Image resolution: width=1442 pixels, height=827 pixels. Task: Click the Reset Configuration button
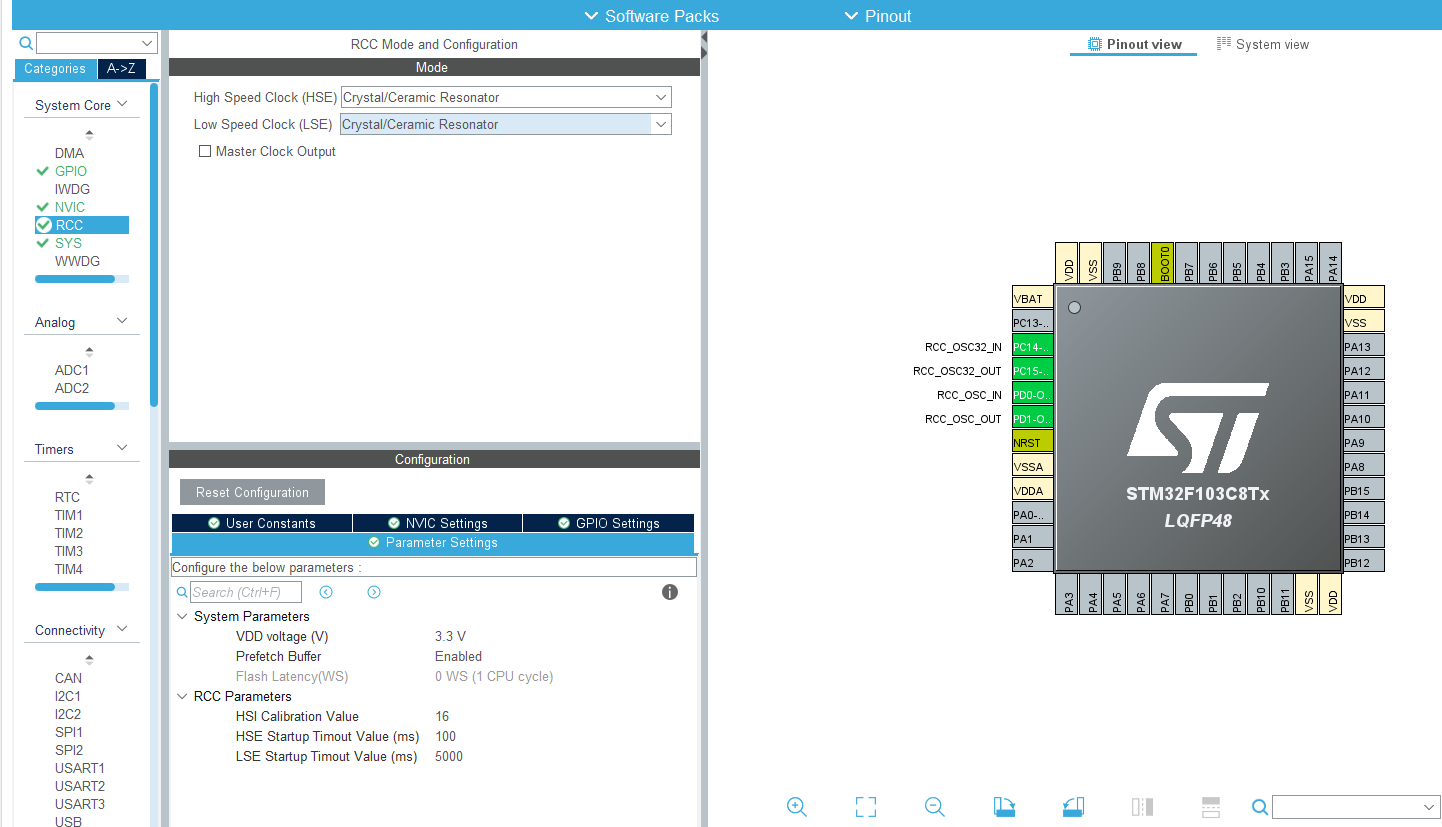tap(252, 492)
